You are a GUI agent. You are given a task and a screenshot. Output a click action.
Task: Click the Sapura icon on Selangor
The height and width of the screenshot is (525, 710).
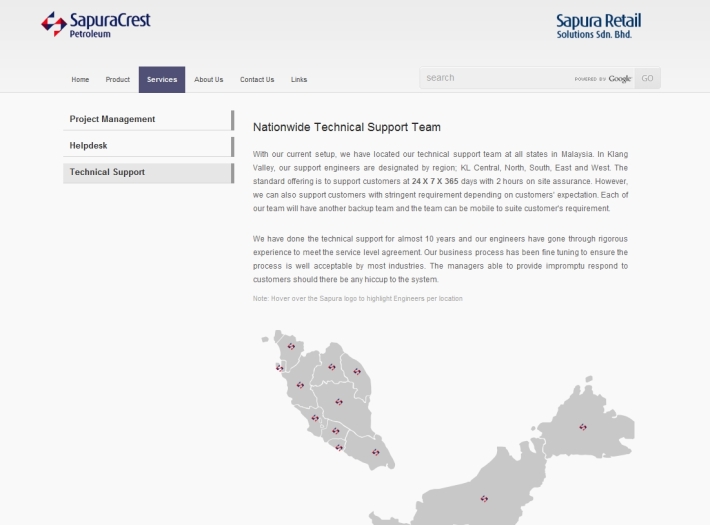(x=315, y=418)
